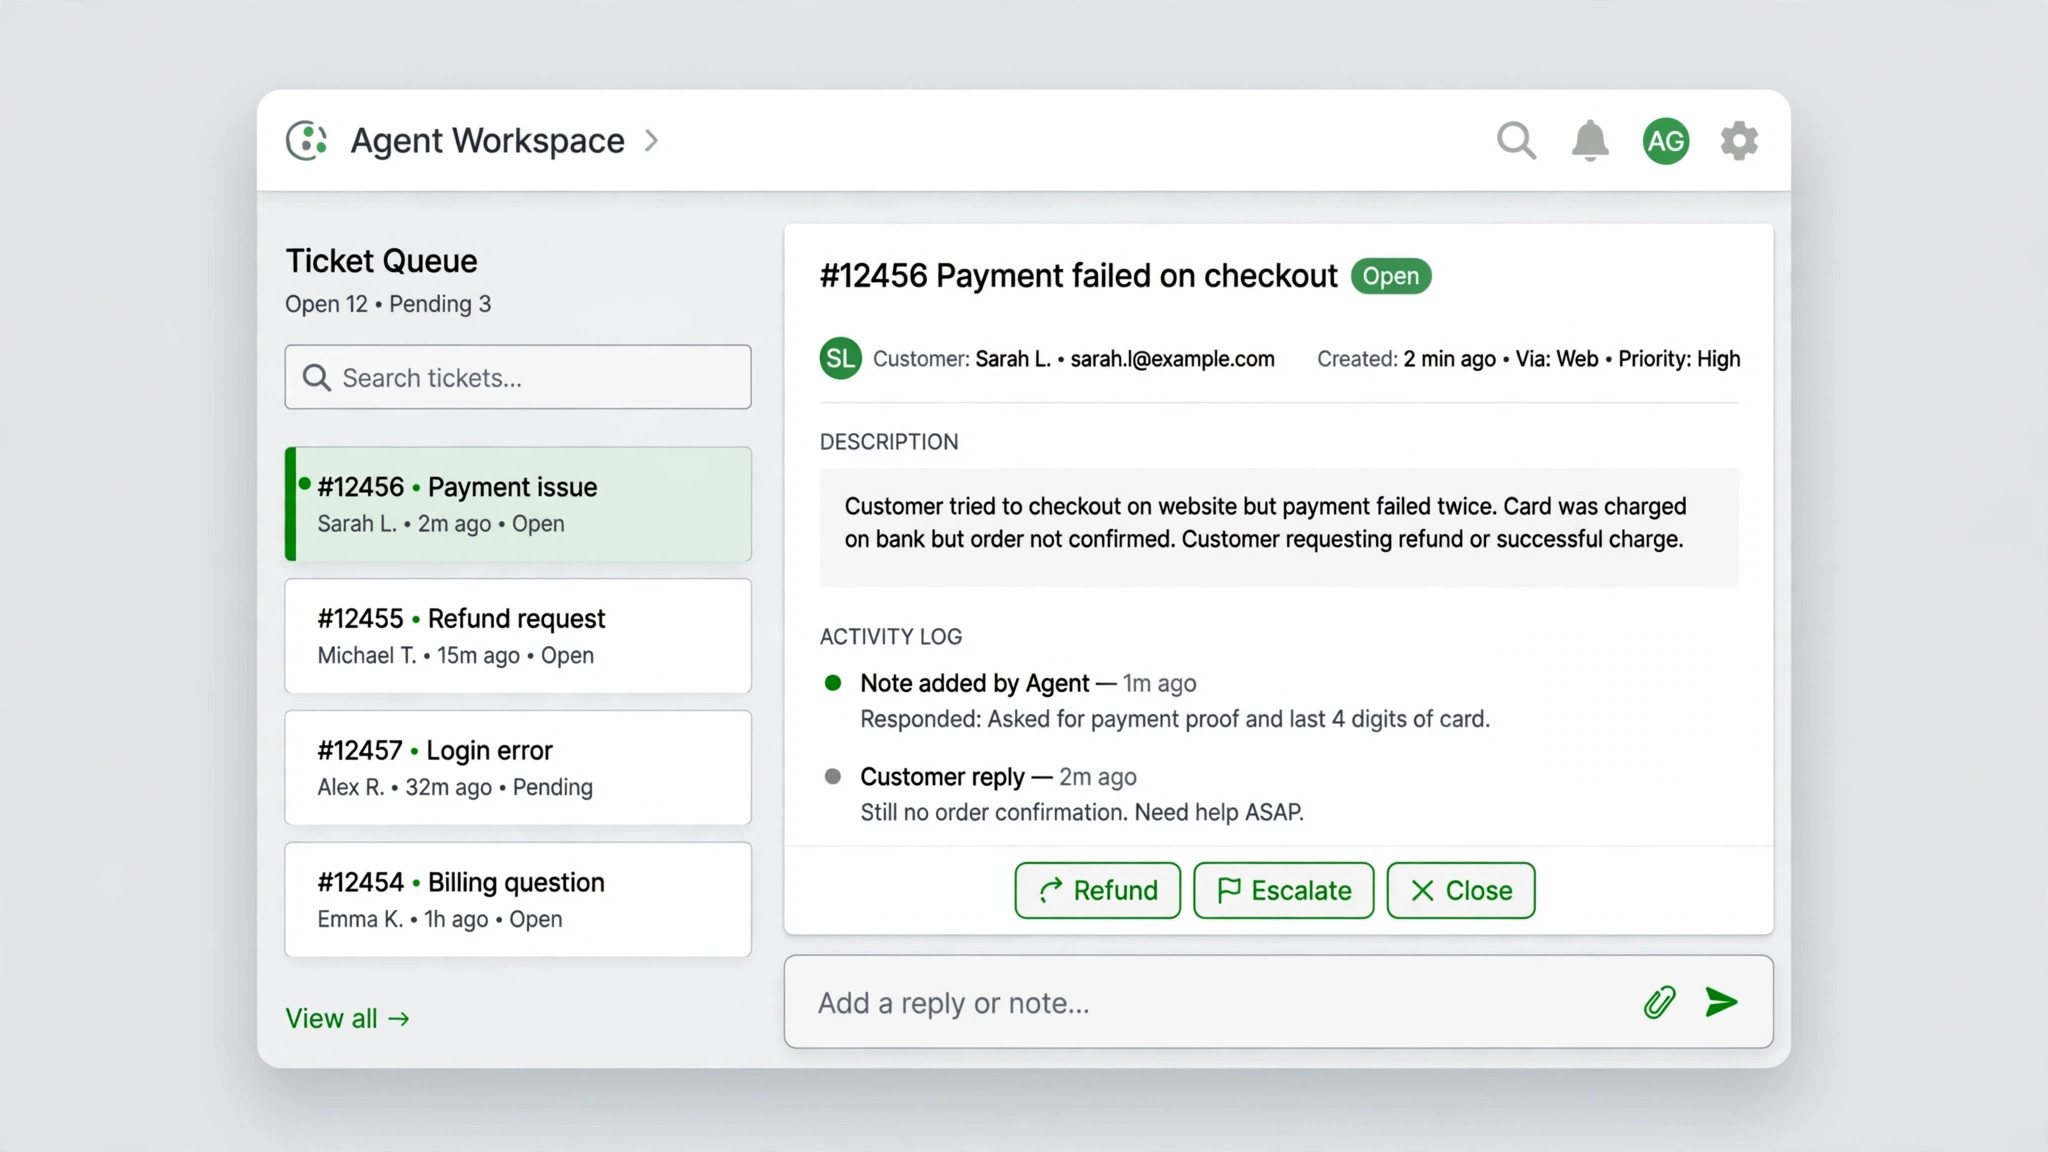Click the ACTIVITY LOG section label
The height and width of the screenshot is (1152, 2048).
891,637
